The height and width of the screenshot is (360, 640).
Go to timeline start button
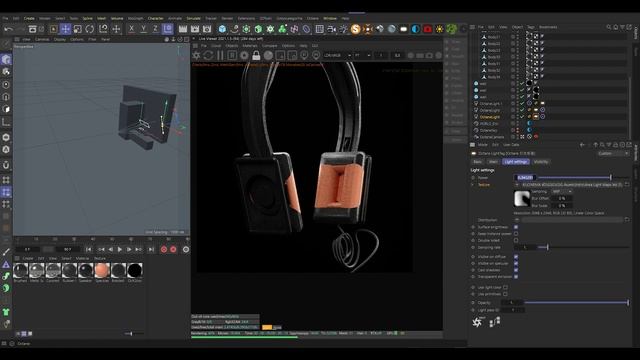(x=89, y=249)
